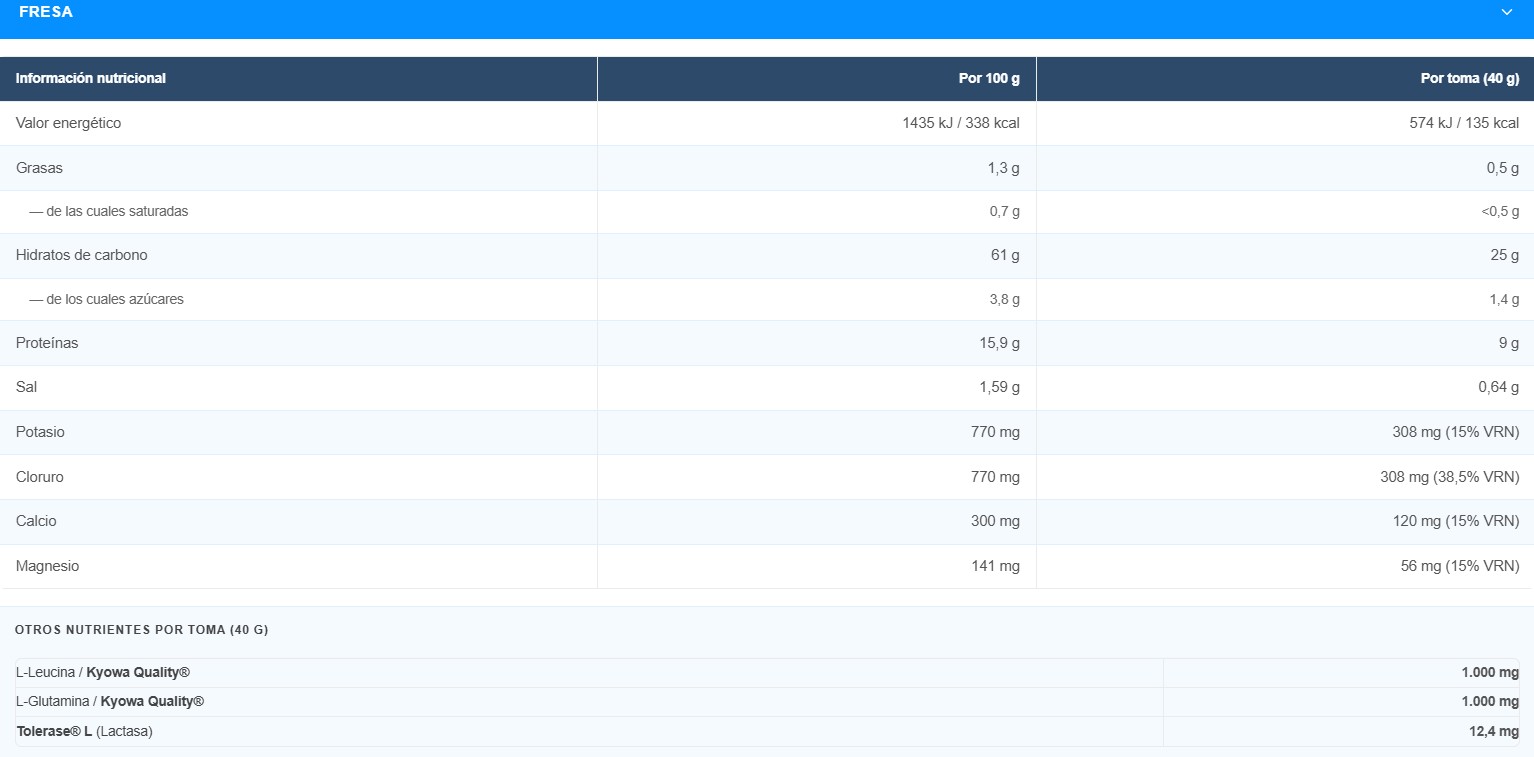The width and height of the screenshot is (1534, 757).
Task: Select the L-Leucina Kyowa Quality row
Action: pyautogui.click(x=767, y=673)
